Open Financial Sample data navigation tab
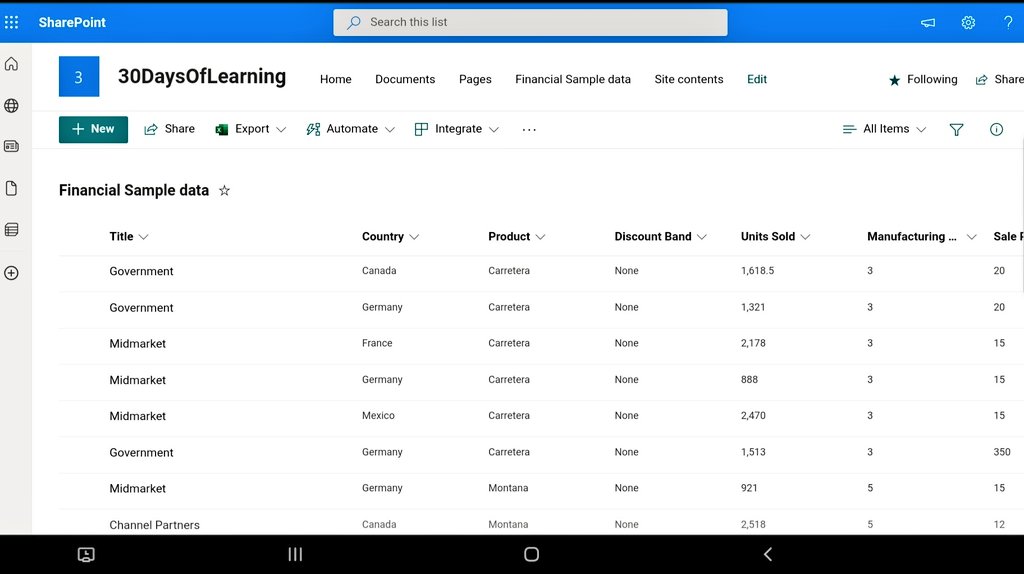The height and width of the screenshot is (574, 1024). tap(573, 80)
